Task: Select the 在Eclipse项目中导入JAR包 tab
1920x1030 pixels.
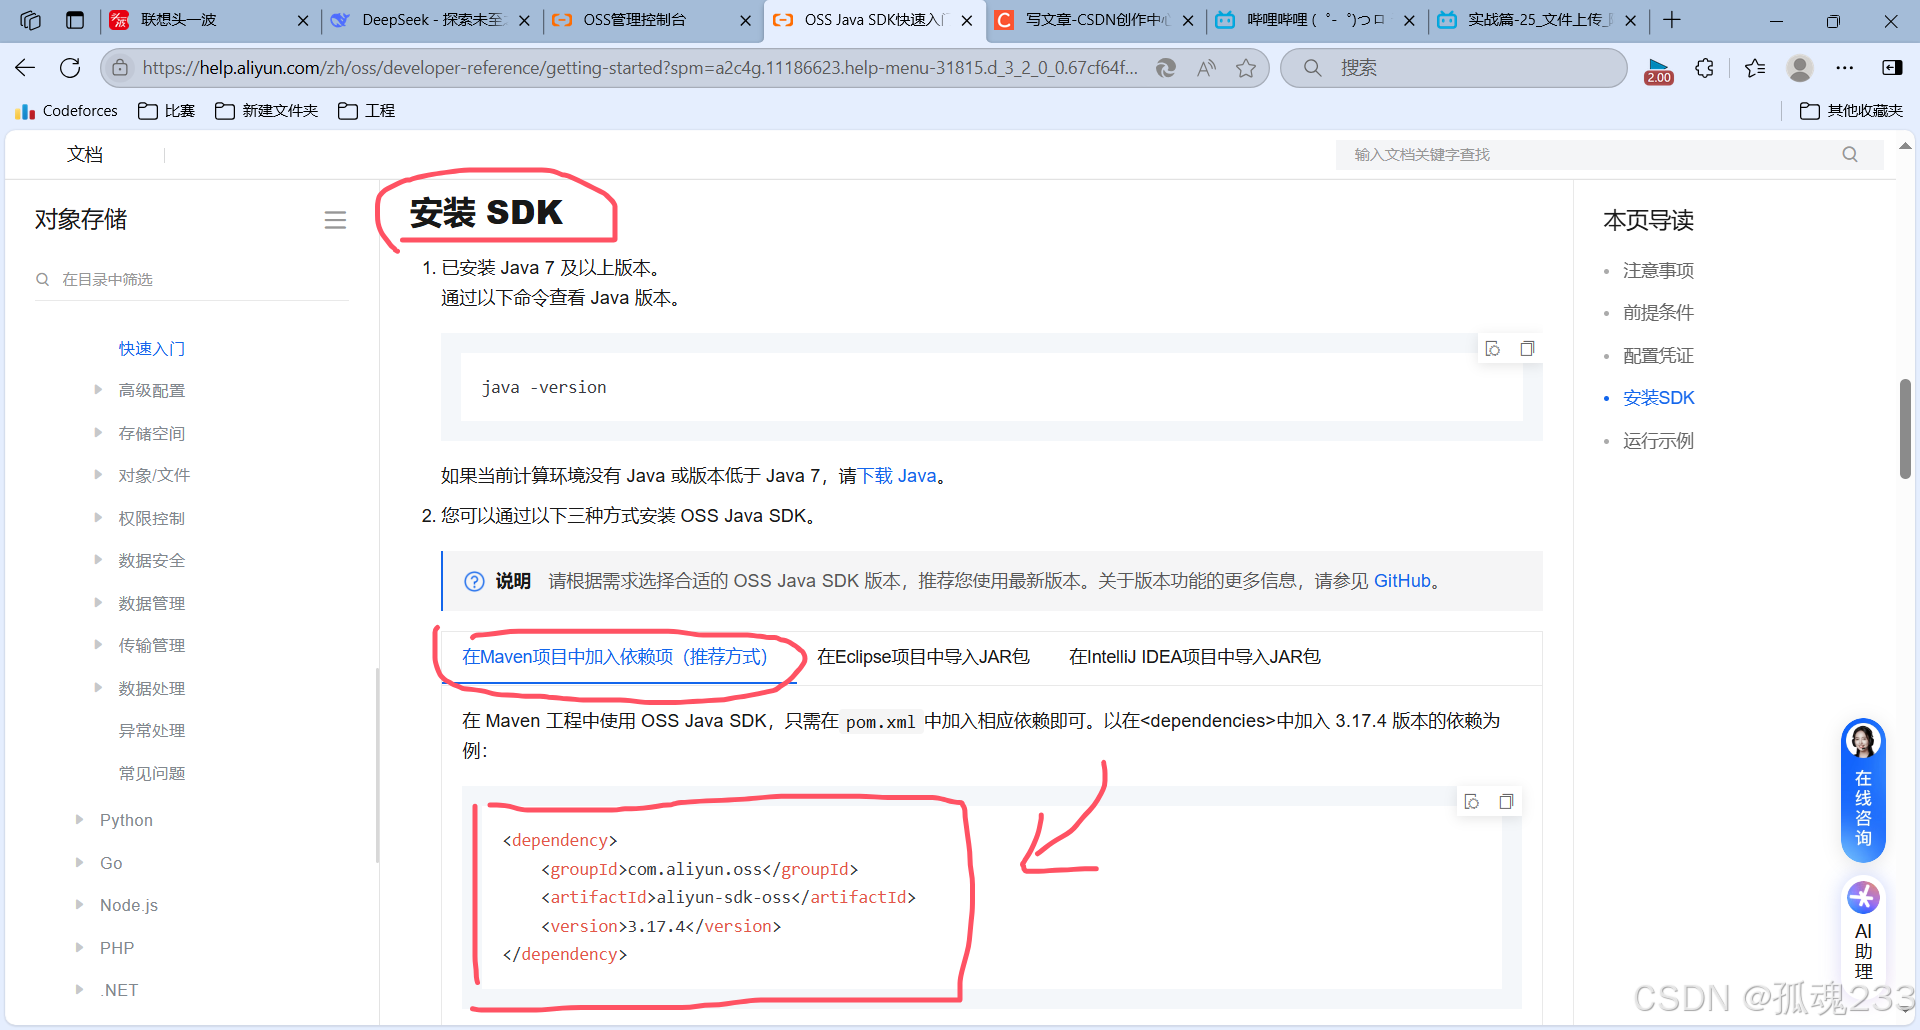Action: coord(923,657)
